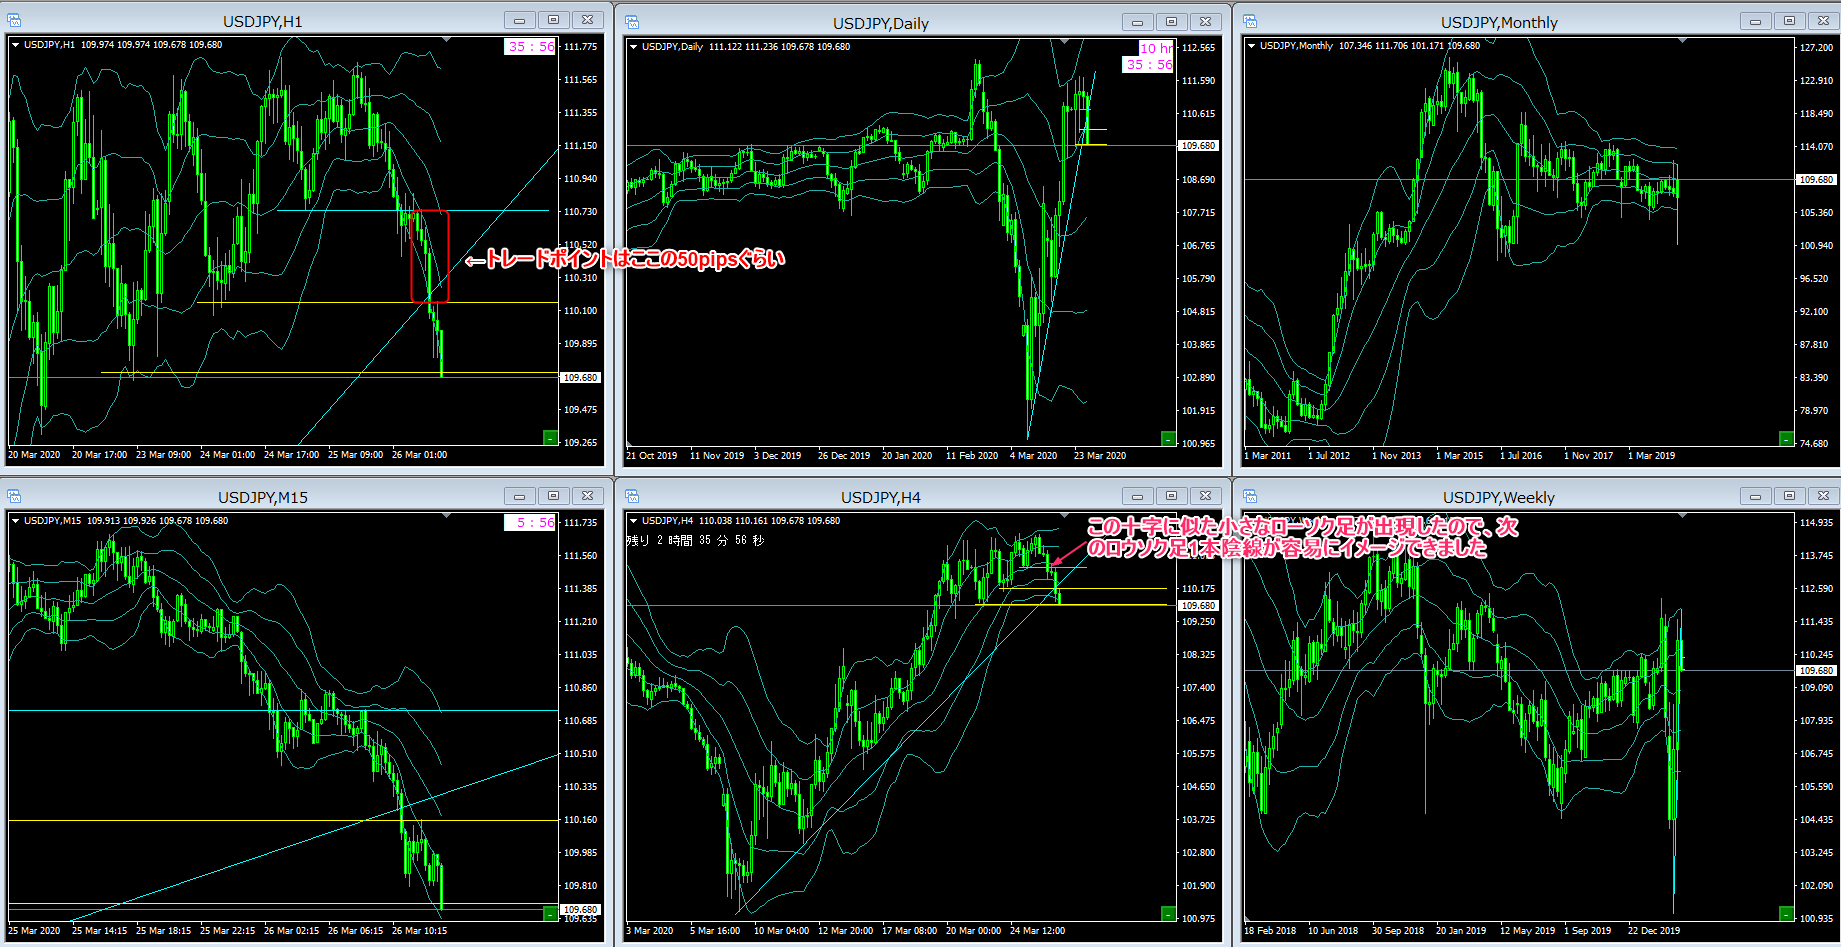Click the USDJPY,Monthly title bar chart icon
1841x947 pixels.
click(1250, 21)
